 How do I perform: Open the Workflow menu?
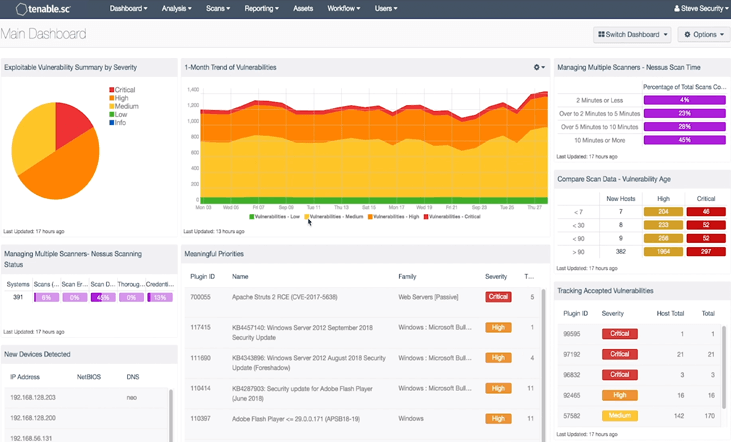coord(344,8)
